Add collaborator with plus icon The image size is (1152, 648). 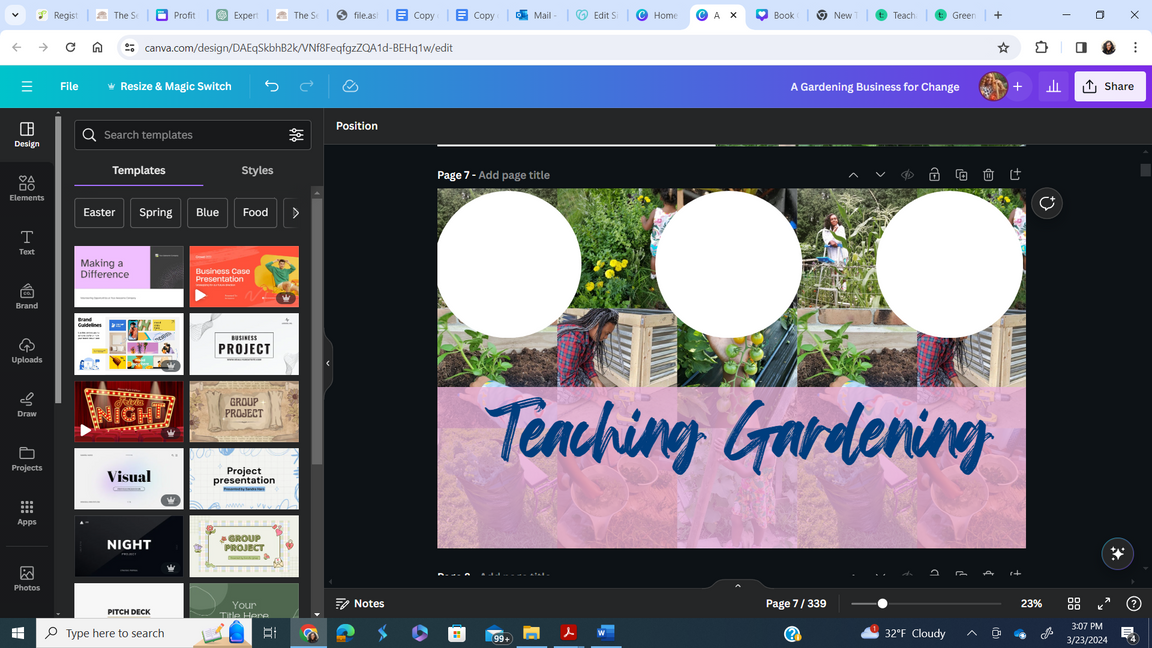[1018, 86]
